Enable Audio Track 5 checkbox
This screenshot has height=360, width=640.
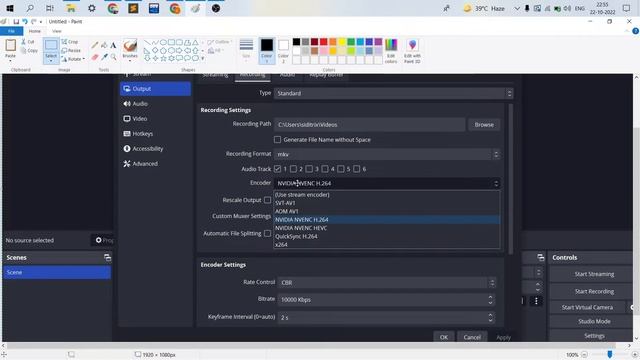(x=341, y=169)
